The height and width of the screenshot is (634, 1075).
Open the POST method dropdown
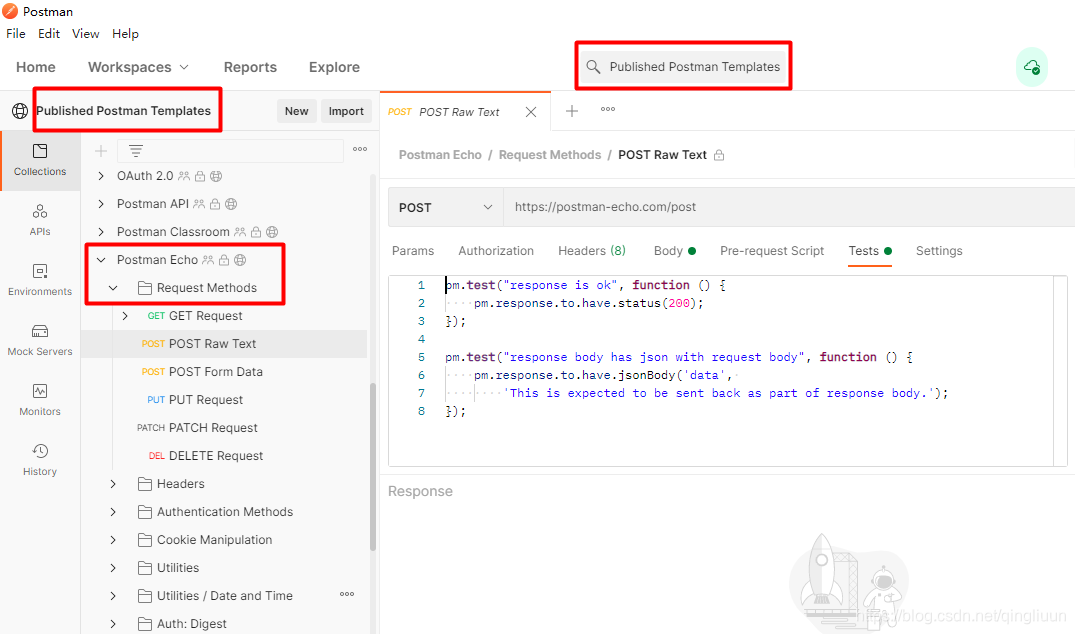446,207
